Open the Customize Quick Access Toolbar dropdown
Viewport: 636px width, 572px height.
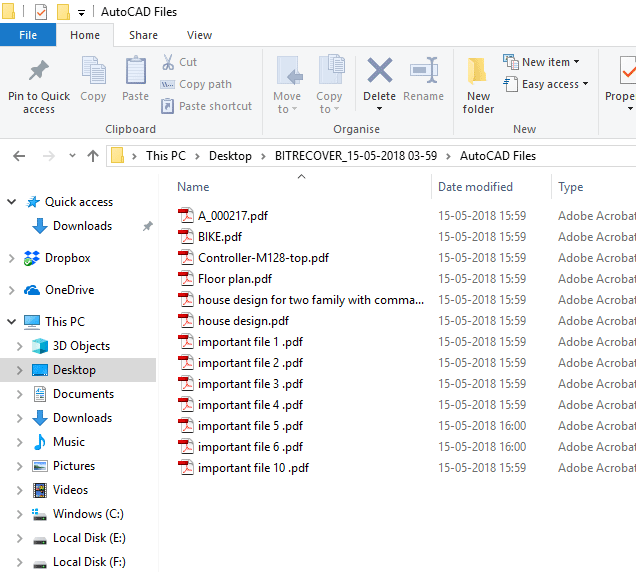pyautogui.click(x=81, y=13)
